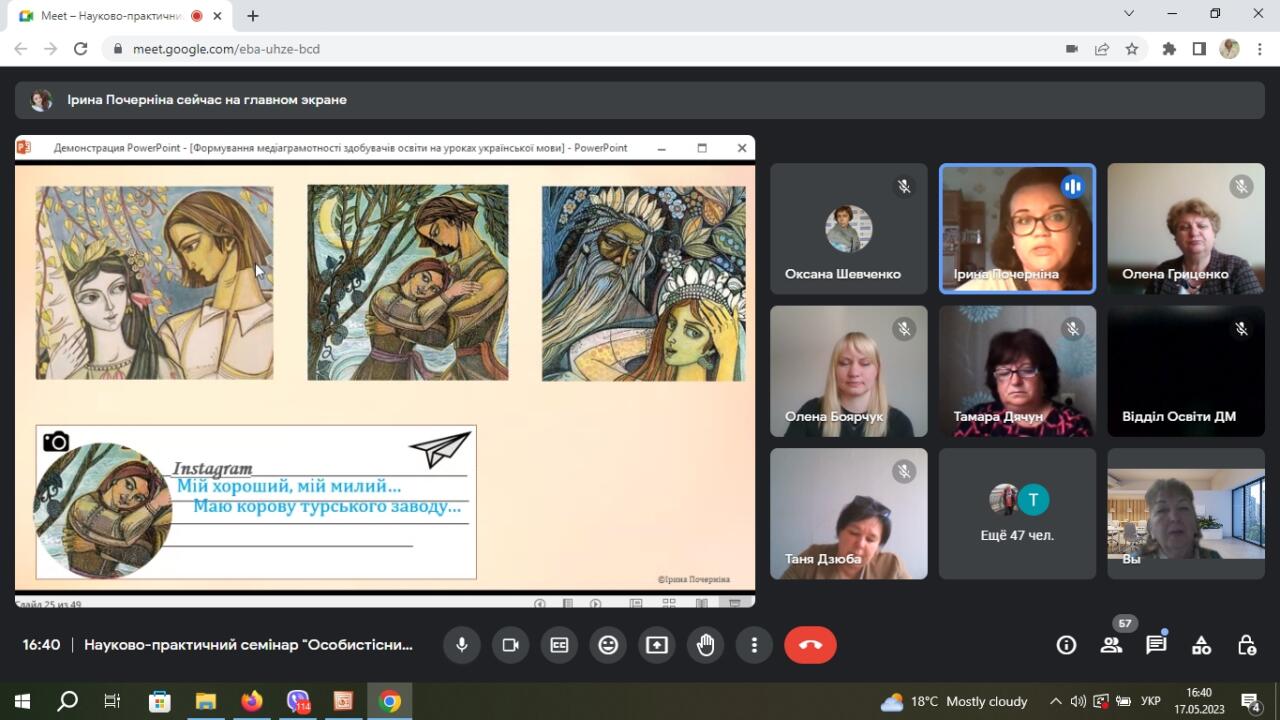Open the emoji reactions button
Image resolution: width=1280 pixels, height=720 pixels.
[608, 645]
